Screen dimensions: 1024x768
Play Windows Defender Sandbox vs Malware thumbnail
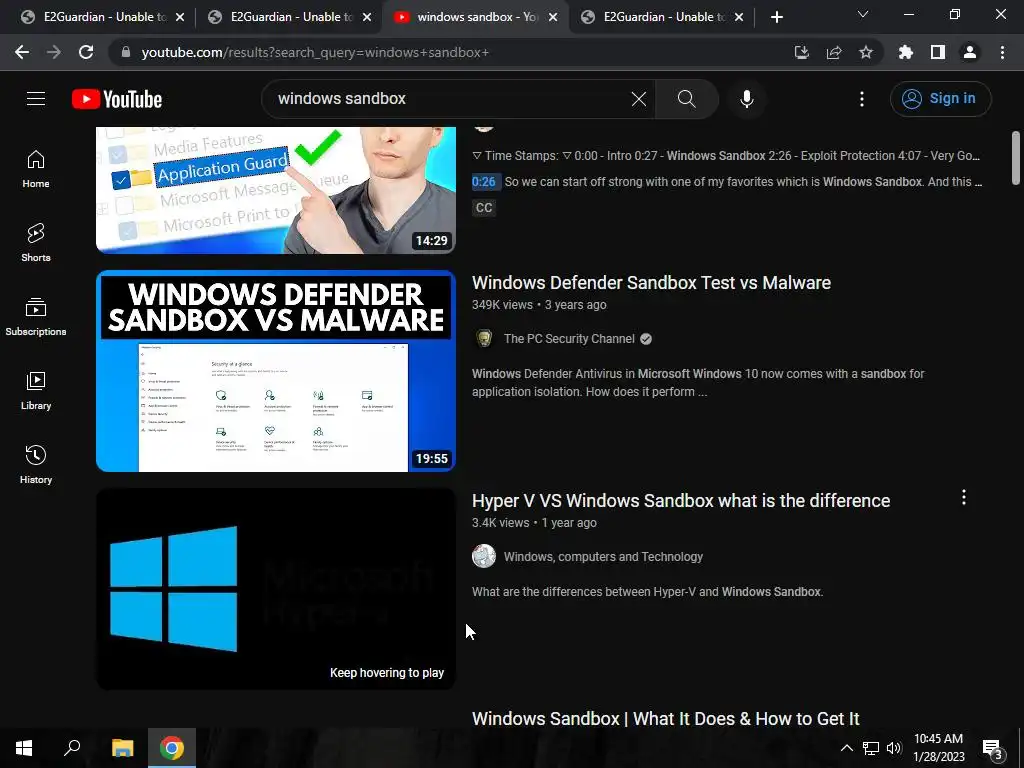coord(276,371)
